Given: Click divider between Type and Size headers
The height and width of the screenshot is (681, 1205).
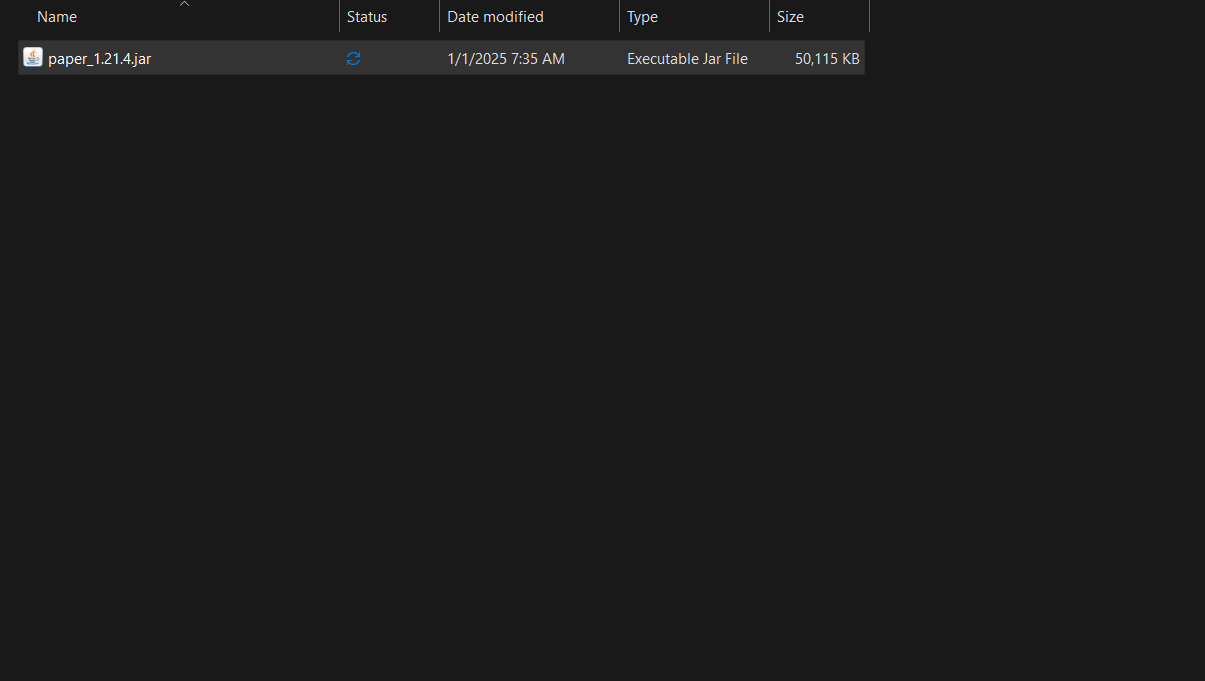Looking at the screenshot, I should click(x=769, y=17).
